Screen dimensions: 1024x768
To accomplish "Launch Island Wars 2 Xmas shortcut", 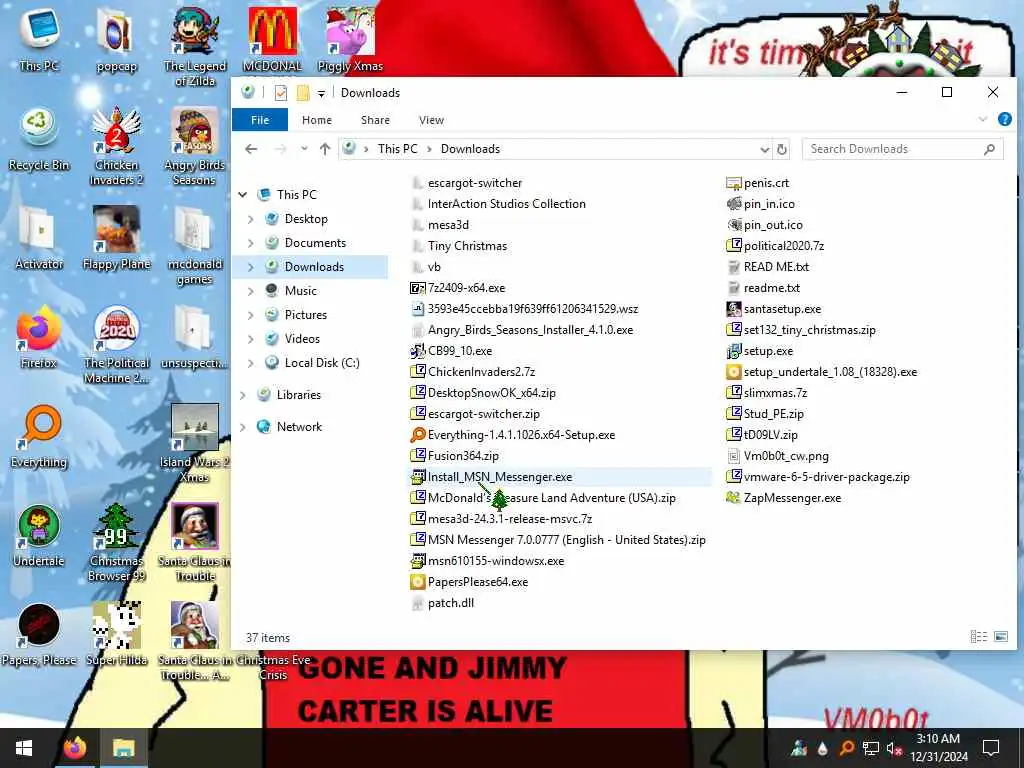I will [194, 443].
